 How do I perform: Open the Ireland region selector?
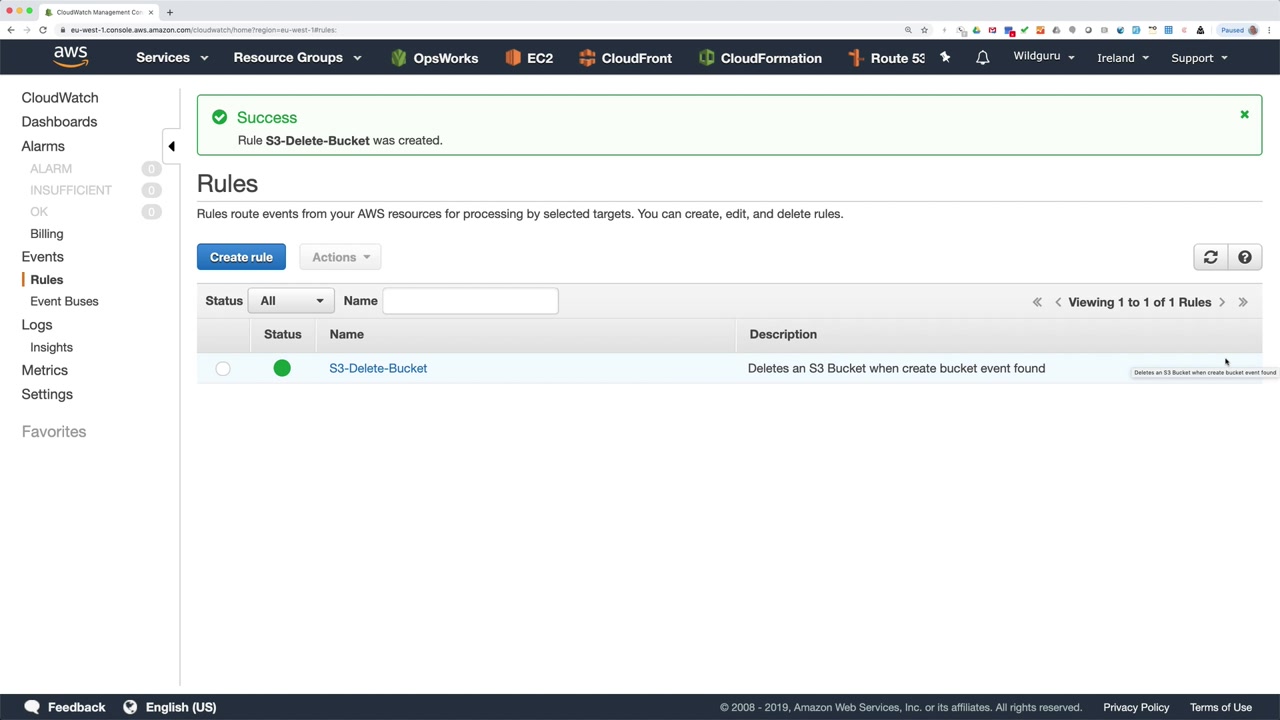(x=1123, y=58)
